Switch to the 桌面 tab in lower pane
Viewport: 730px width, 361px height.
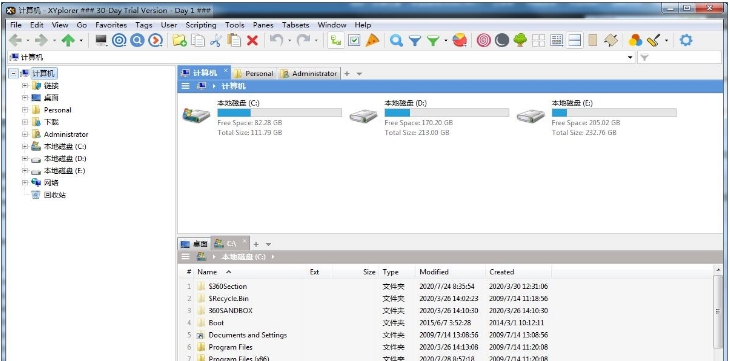195,244
